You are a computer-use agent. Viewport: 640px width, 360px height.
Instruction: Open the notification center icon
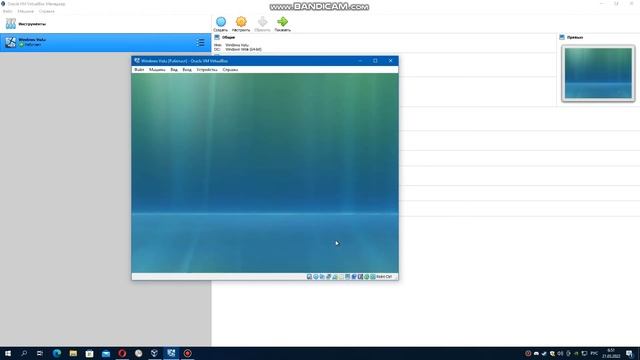pos(630,353)
